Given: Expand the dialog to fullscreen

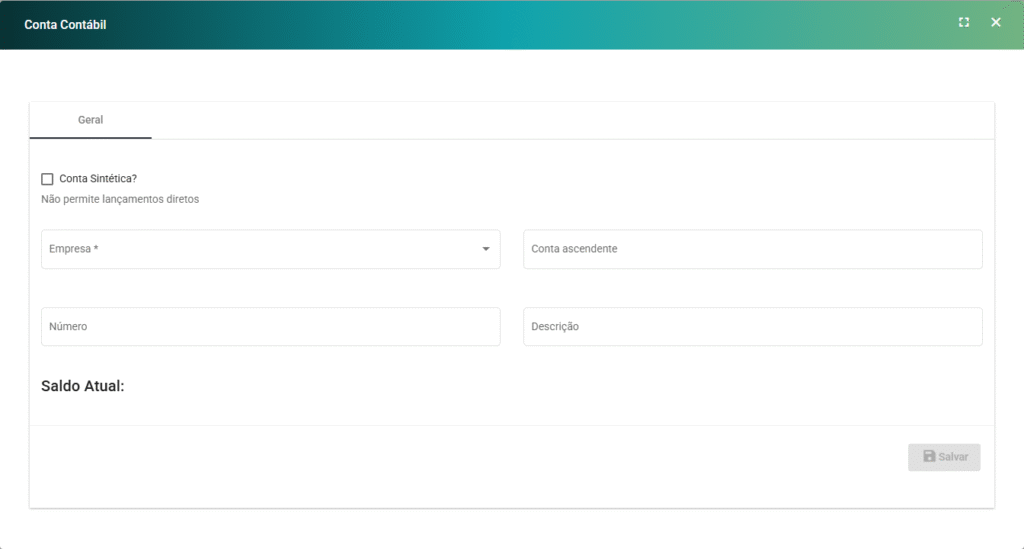Looking at the screenshot, I should point(964,23).
